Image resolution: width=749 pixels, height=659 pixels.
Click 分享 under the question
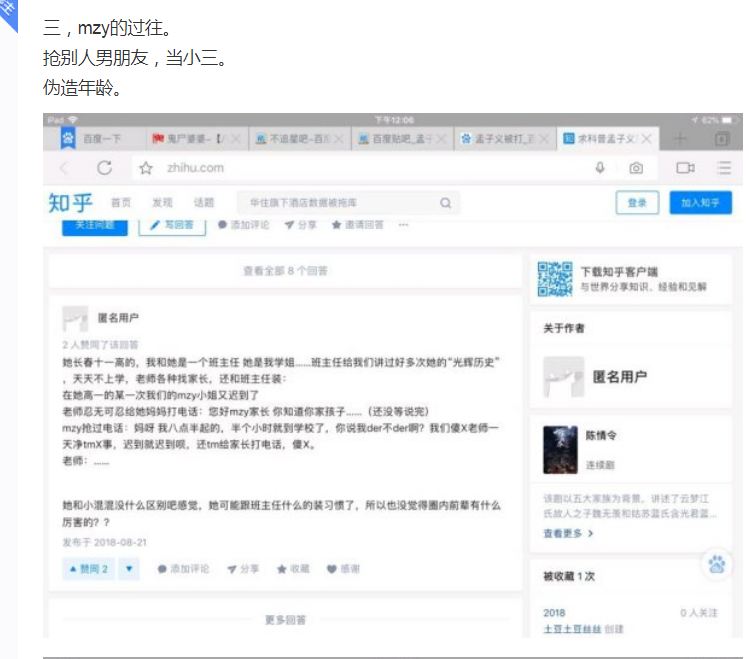[300, 225]
